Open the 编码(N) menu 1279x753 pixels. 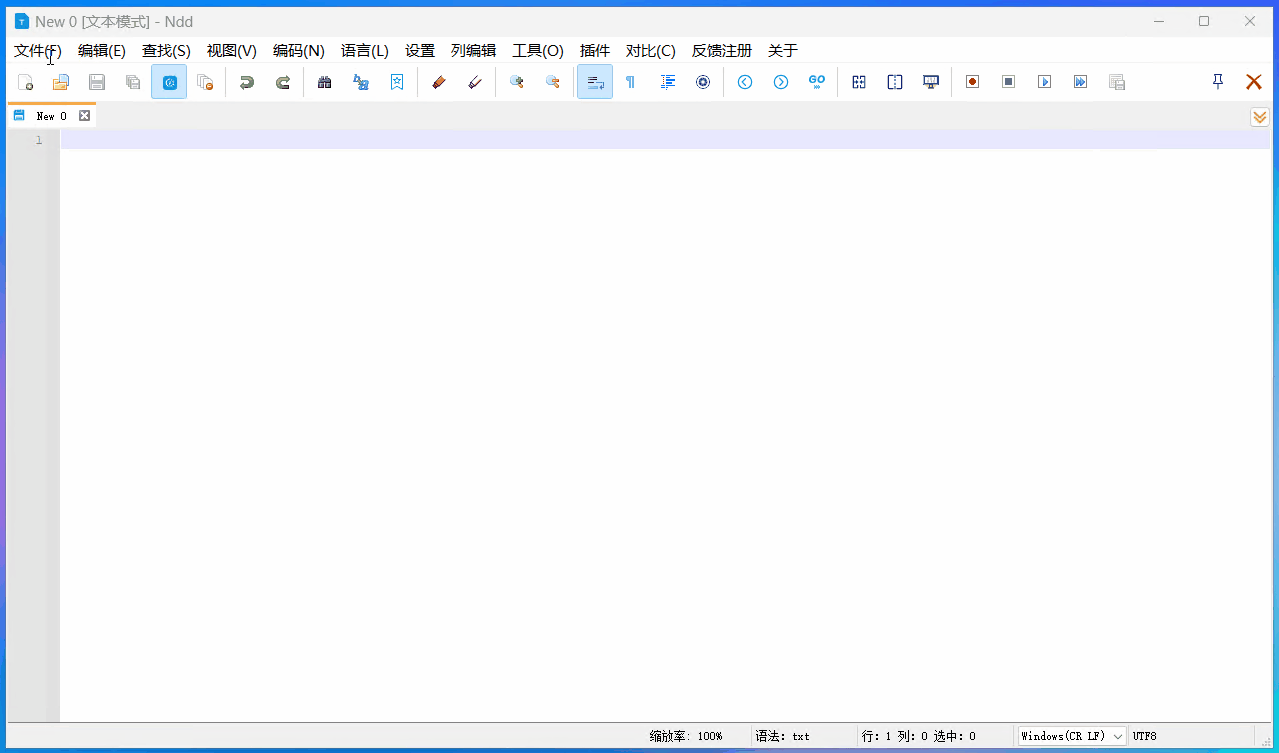pos(299,51)
